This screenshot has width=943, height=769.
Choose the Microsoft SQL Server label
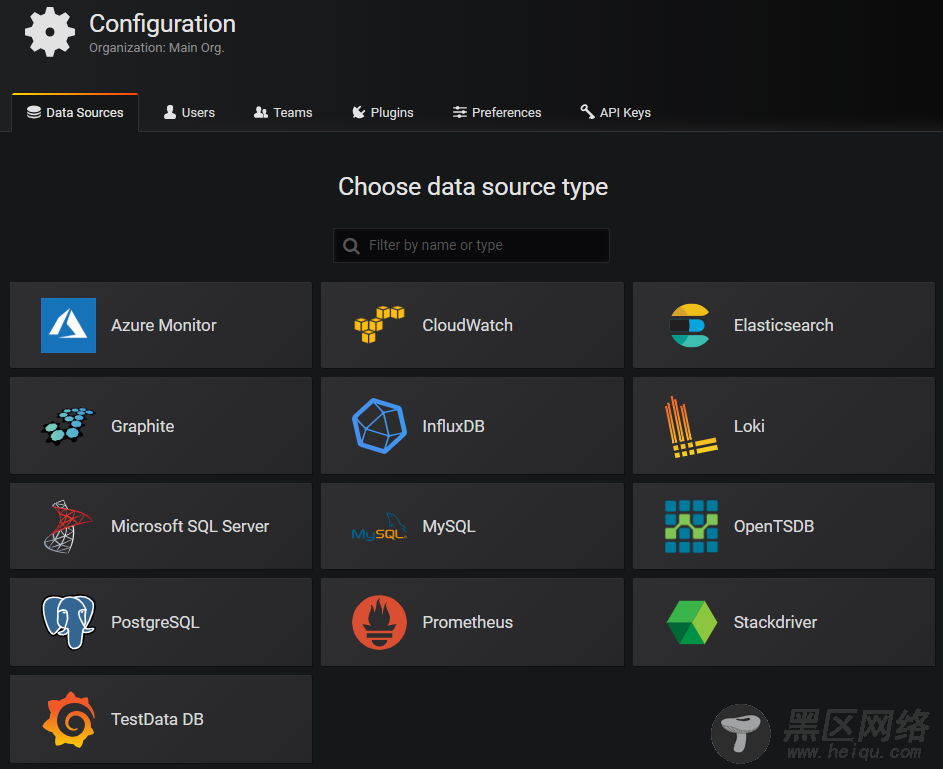pos(190,526)
